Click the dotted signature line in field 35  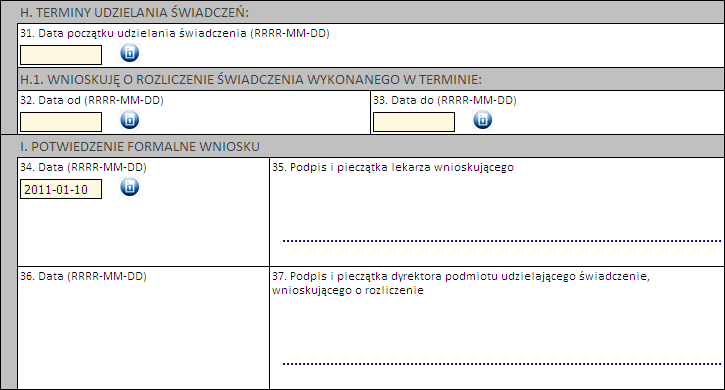click(502, 241)
